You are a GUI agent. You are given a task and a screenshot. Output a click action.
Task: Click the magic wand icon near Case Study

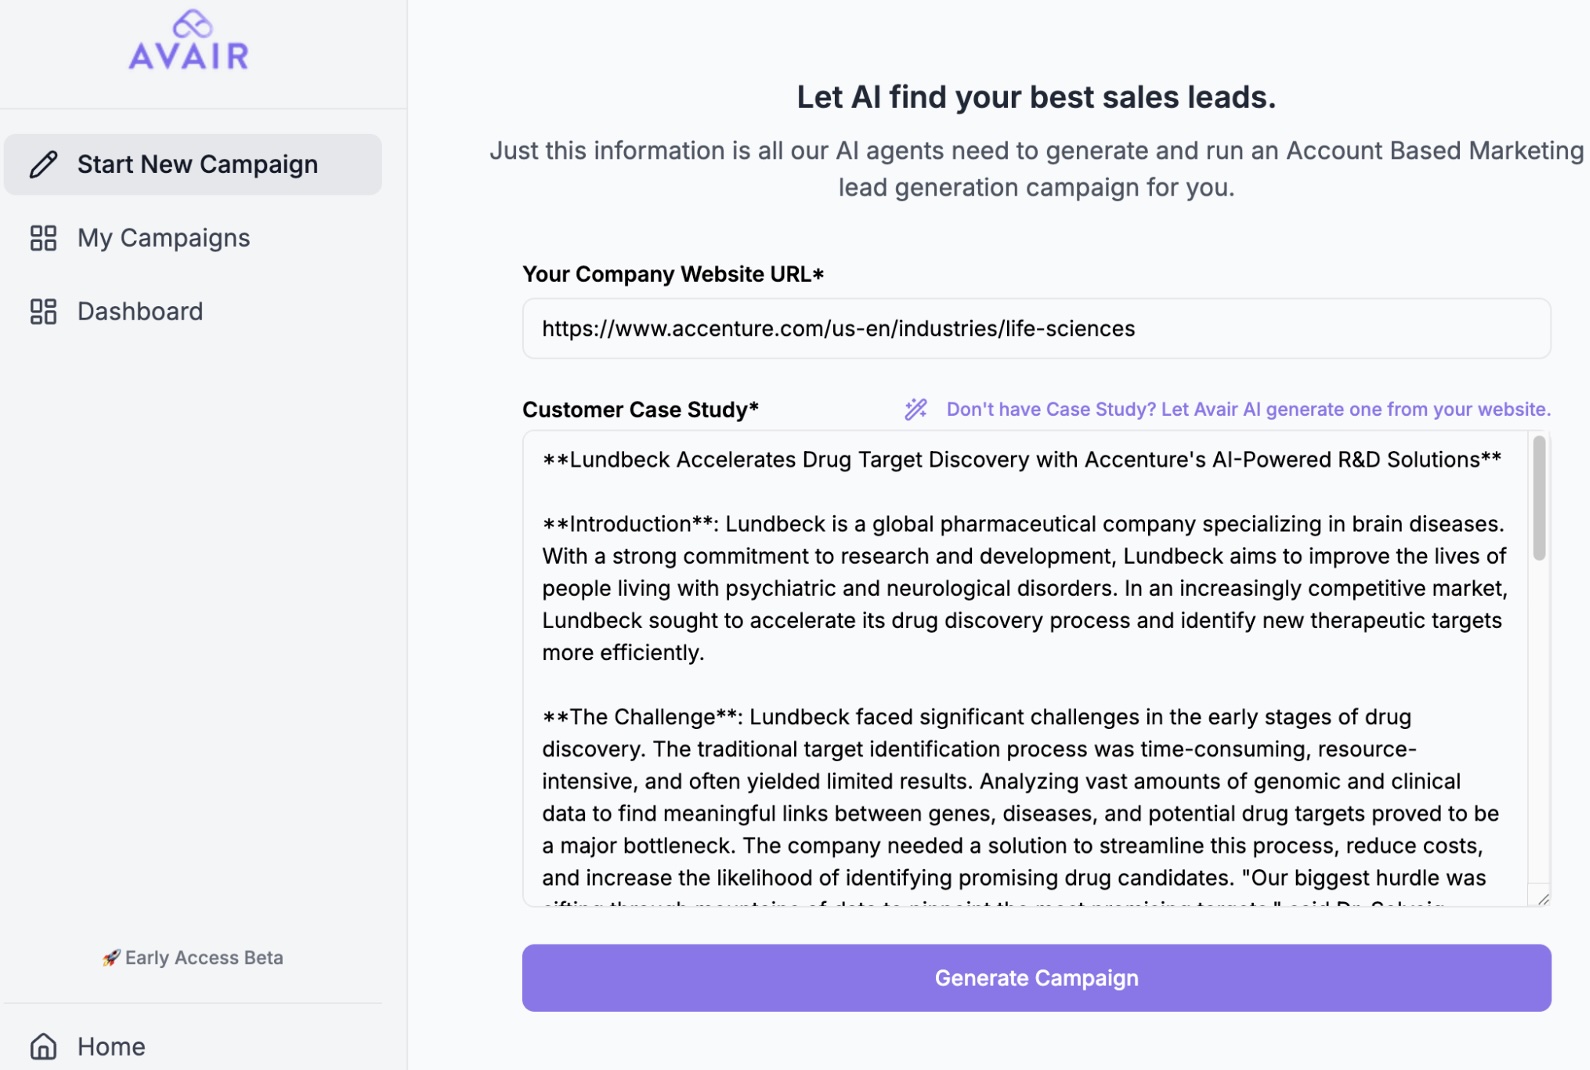point(916,409)
